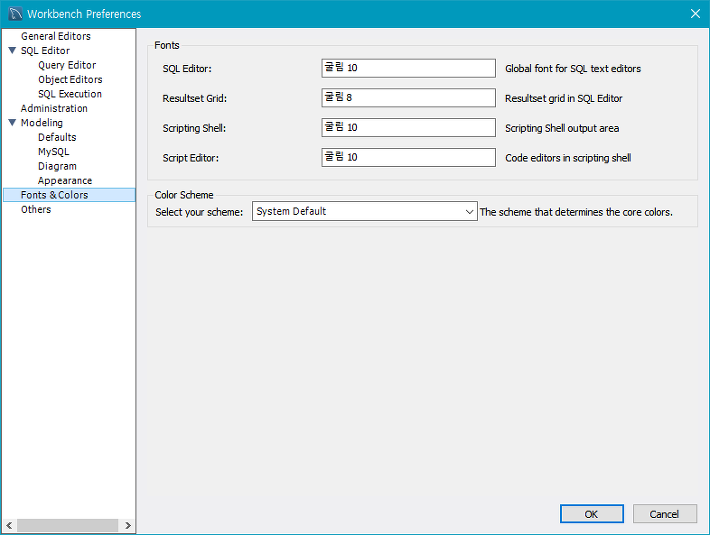Click 'Global font for SQL text editors' description
This screenshot has height=535, width=710.
pos(573,68)
